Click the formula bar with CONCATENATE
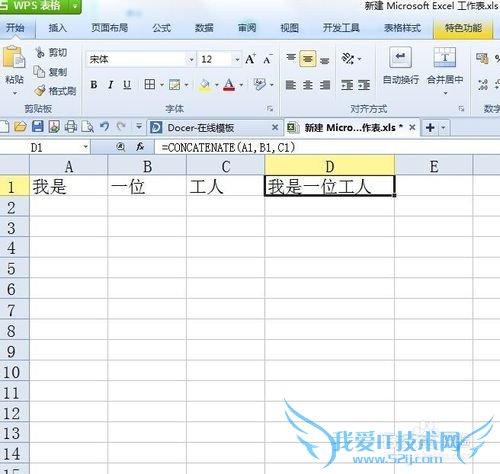 (x=328, y=147)
